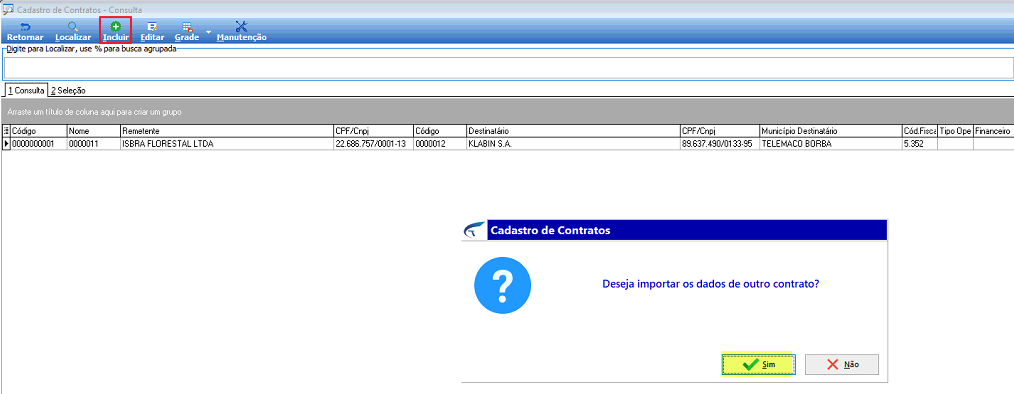Click the window icon in title bar
The height and width of the screenshot is (394, 1014).
[x=8, y=9]
